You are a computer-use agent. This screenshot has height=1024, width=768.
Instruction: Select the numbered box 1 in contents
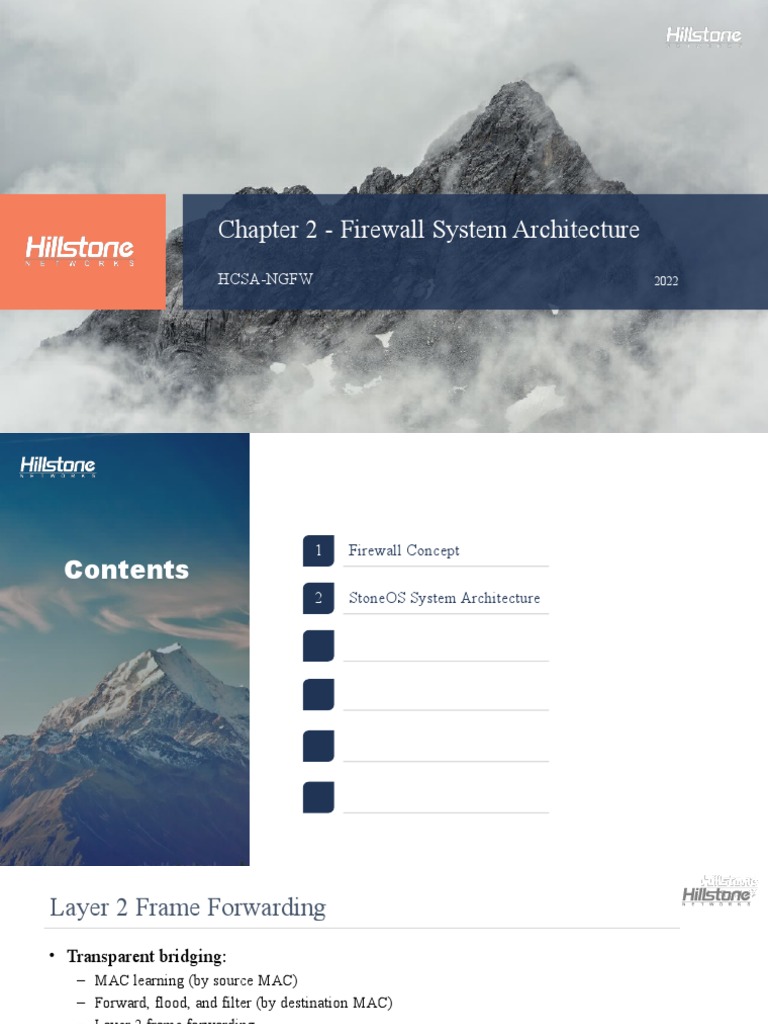318,551
